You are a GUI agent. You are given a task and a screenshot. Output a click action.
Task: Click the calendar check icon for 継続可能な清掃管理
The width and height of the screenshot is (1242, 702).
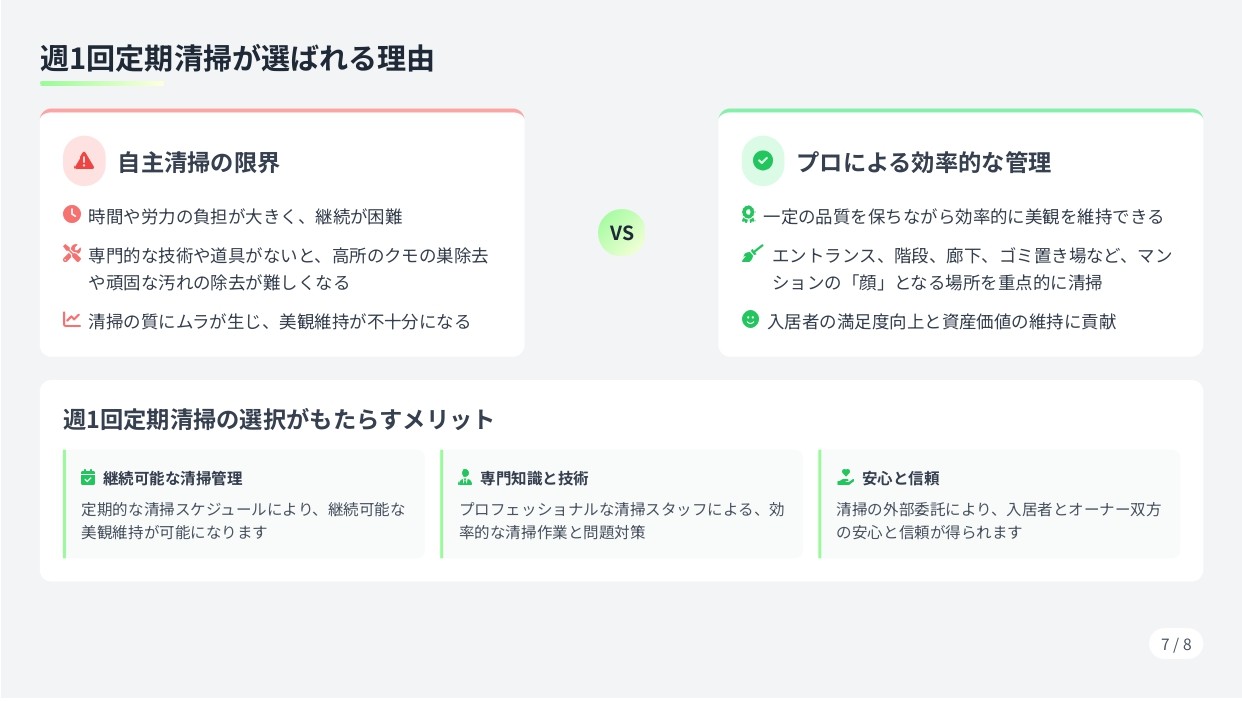(88, 478)
